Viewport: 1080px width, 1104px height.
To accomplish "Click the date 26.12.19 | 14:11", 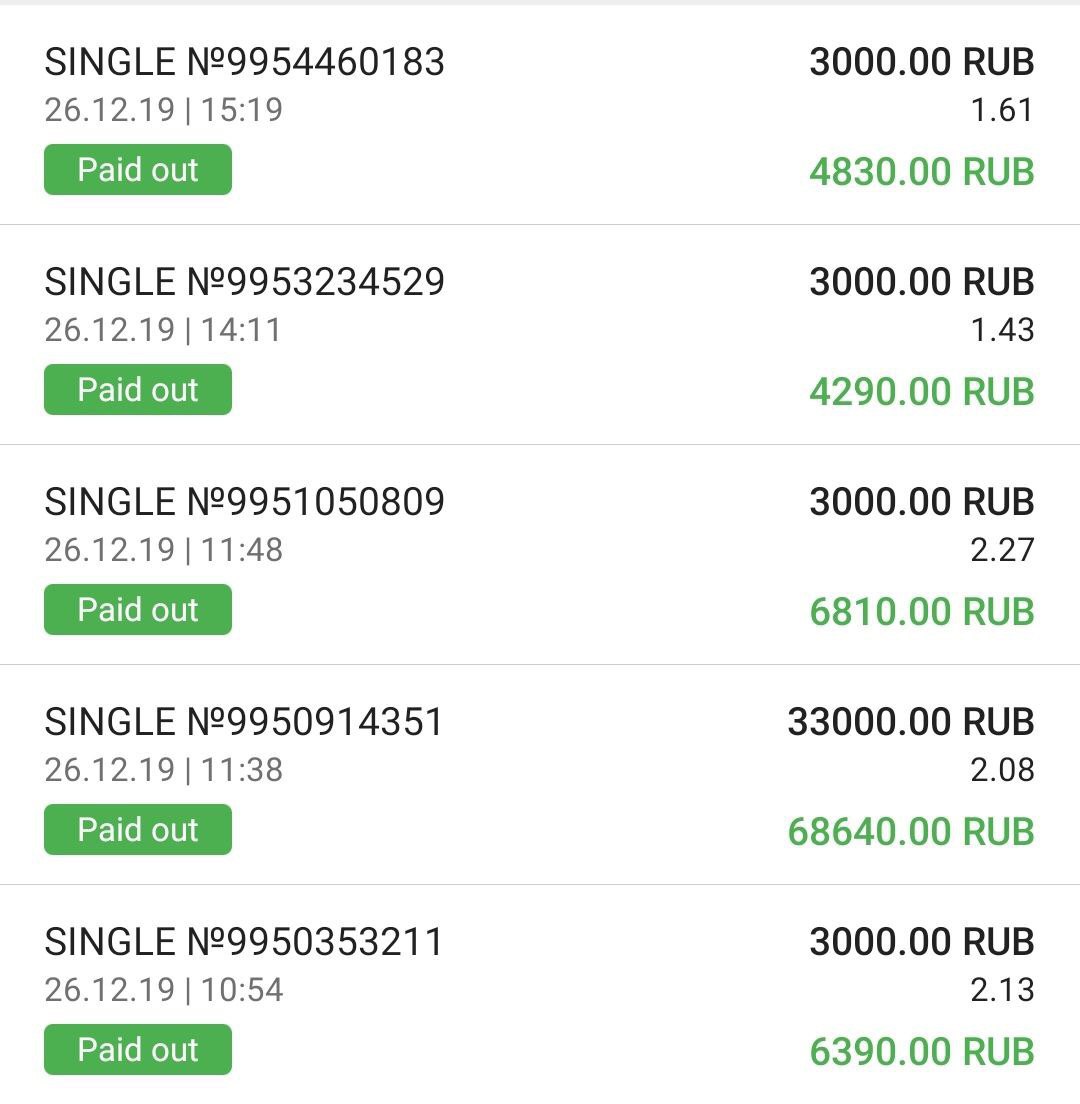I will click(x=163, y=330).
